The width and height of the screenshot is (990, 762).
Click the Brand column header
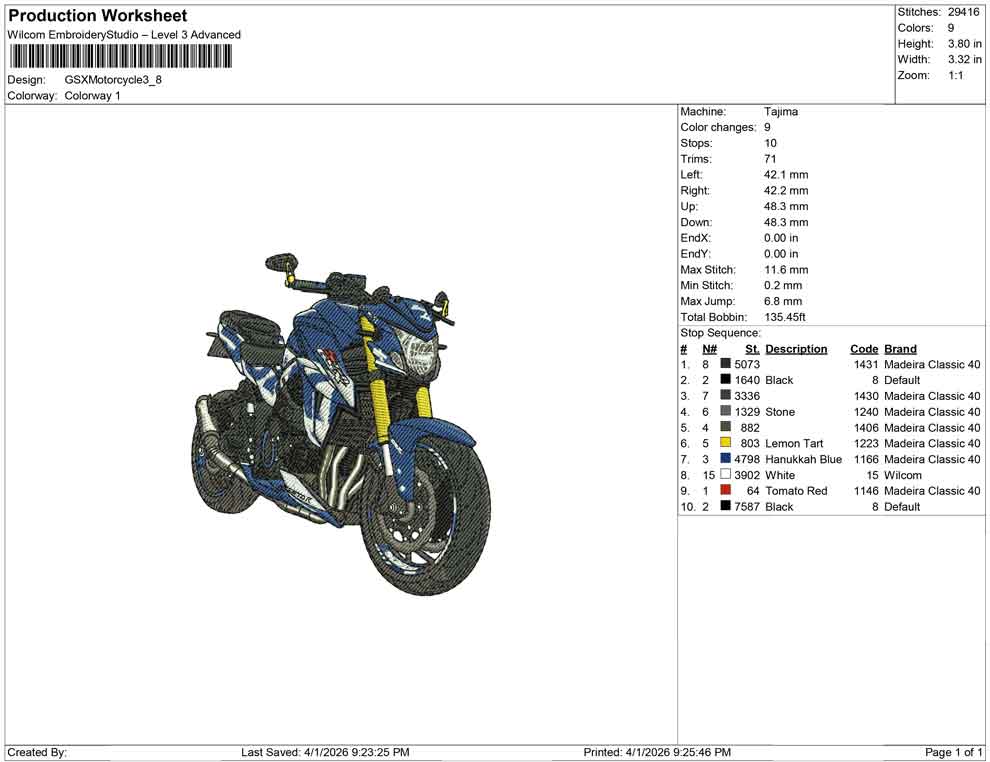tap(898, 348)
